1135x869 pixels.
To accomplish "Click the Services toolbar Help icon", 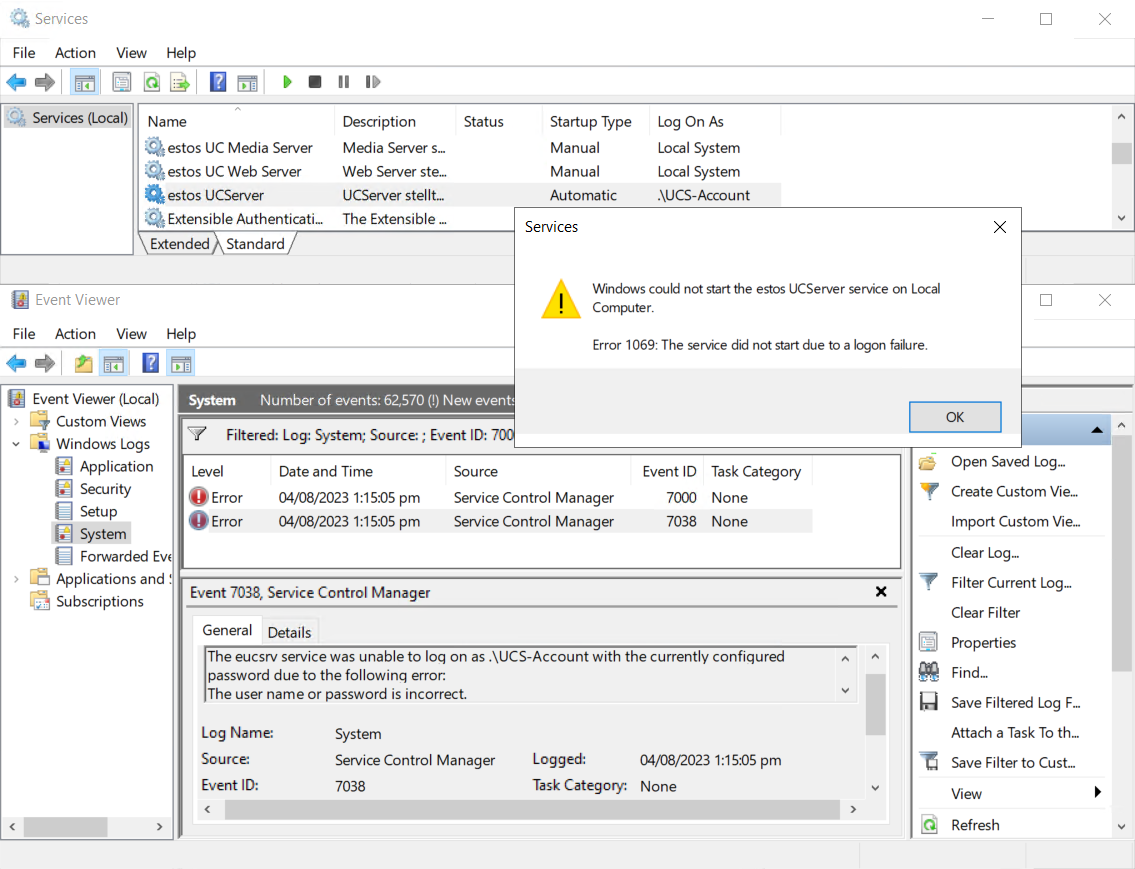I will click(x=218, y=82).
